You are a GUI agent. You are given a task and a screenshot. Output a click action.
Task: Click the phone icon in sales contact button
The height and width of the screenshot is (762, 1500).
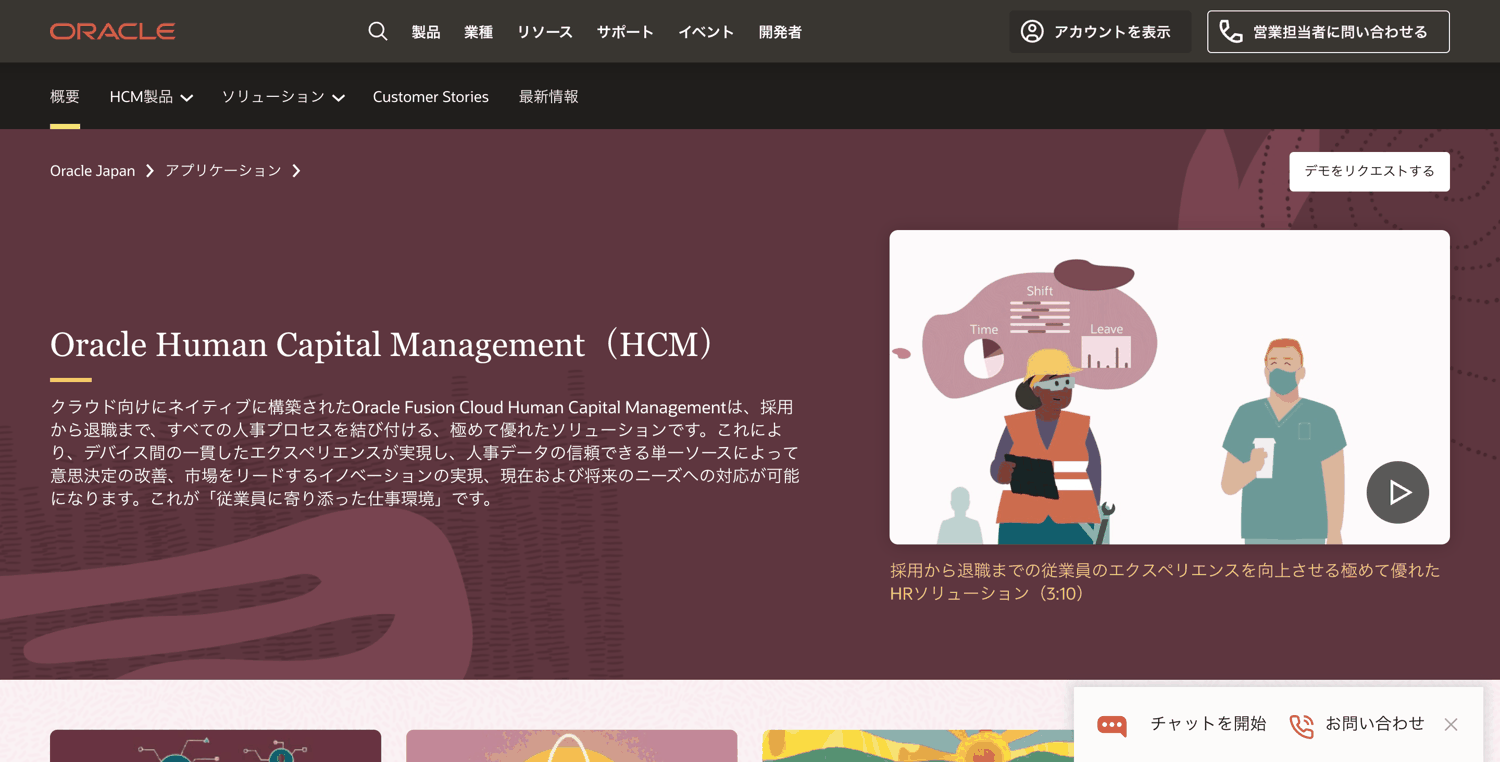click(x=1231, y=32)
